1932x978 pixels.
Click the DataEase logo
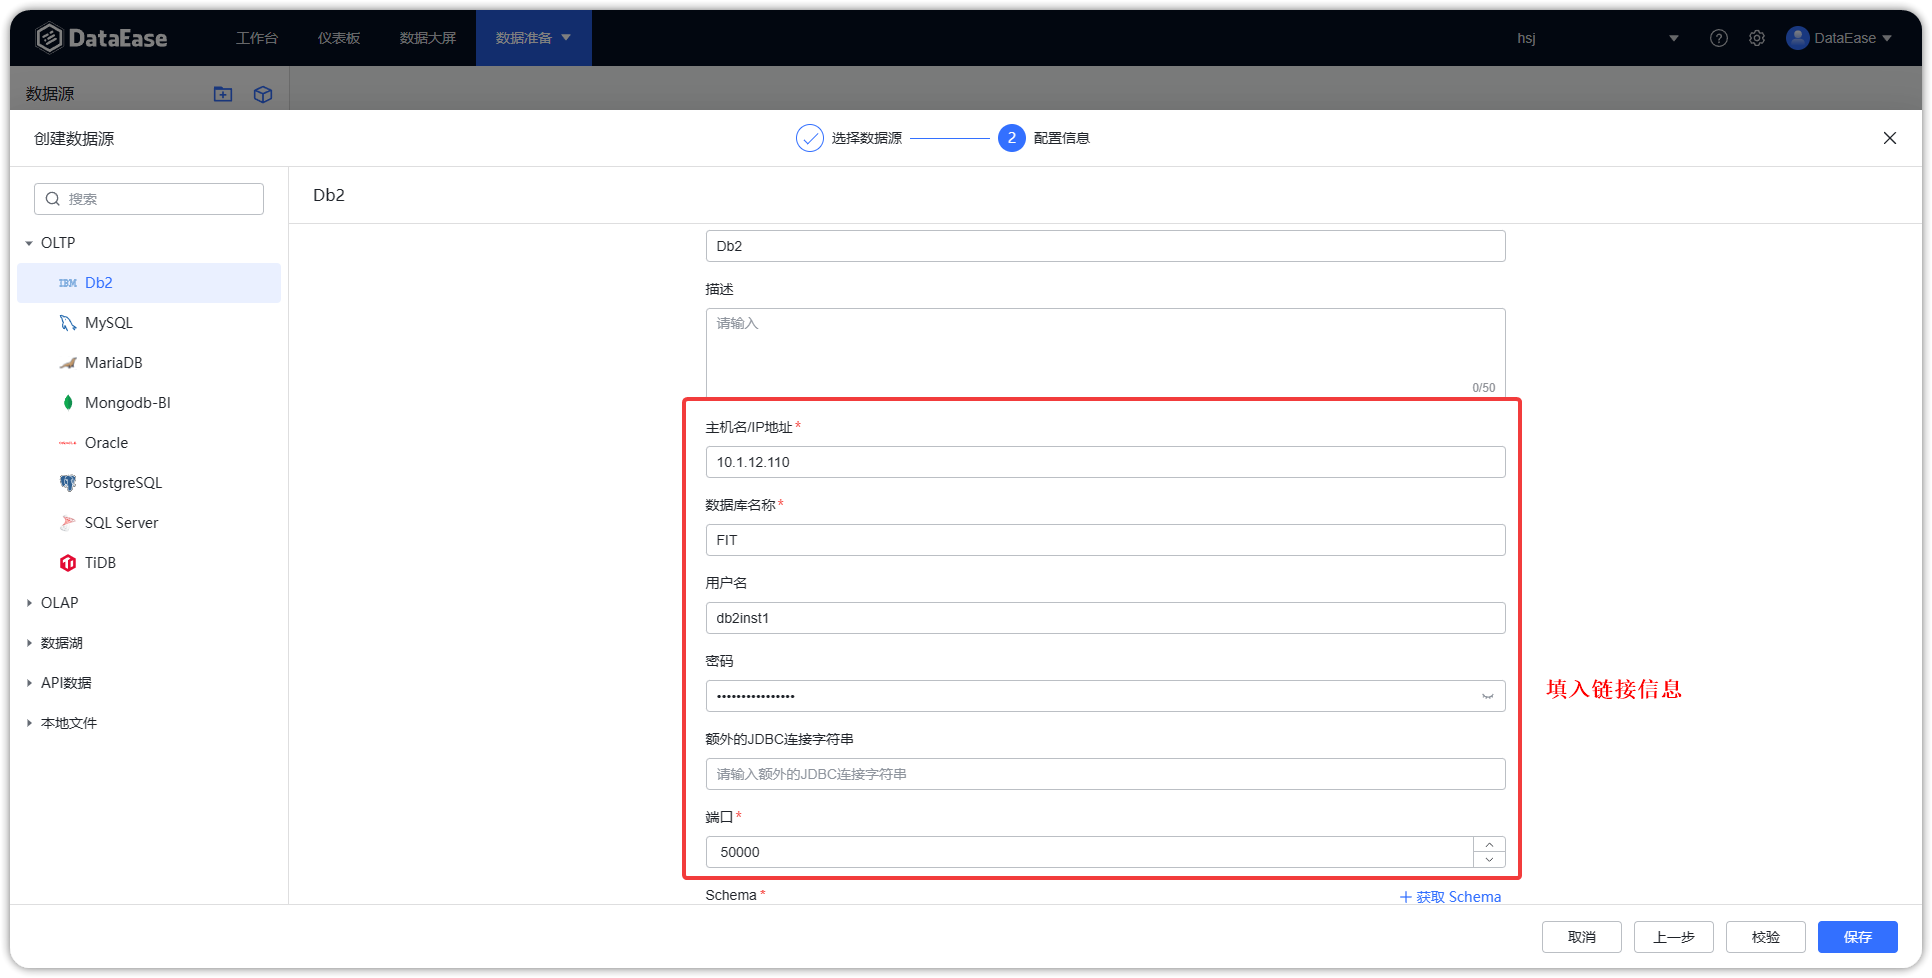101,38
